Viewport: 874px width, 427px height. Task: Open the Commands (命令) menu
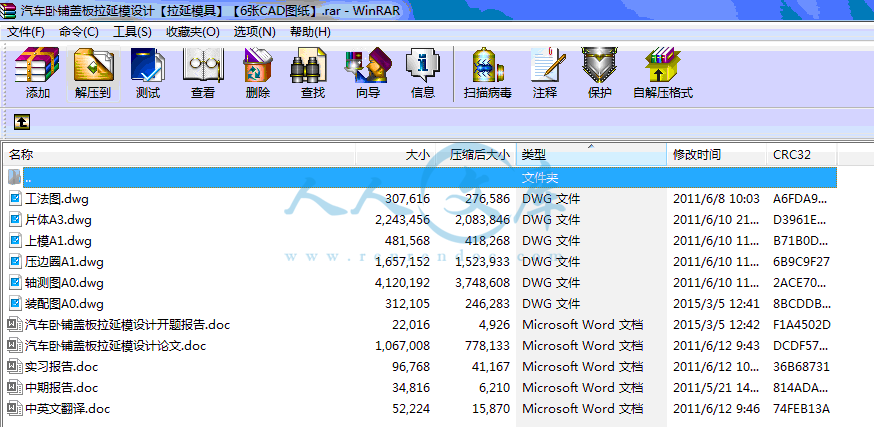[x=79, y=32]
